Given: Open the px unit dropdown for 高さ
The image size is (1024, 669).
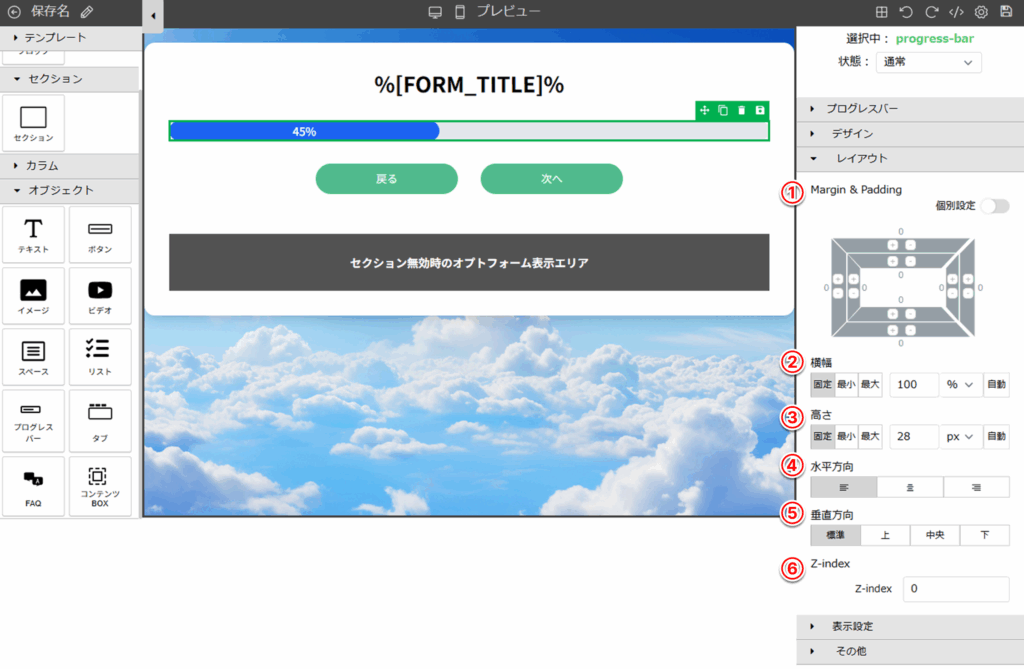Looking at the screenshot, I should (960, 437).
